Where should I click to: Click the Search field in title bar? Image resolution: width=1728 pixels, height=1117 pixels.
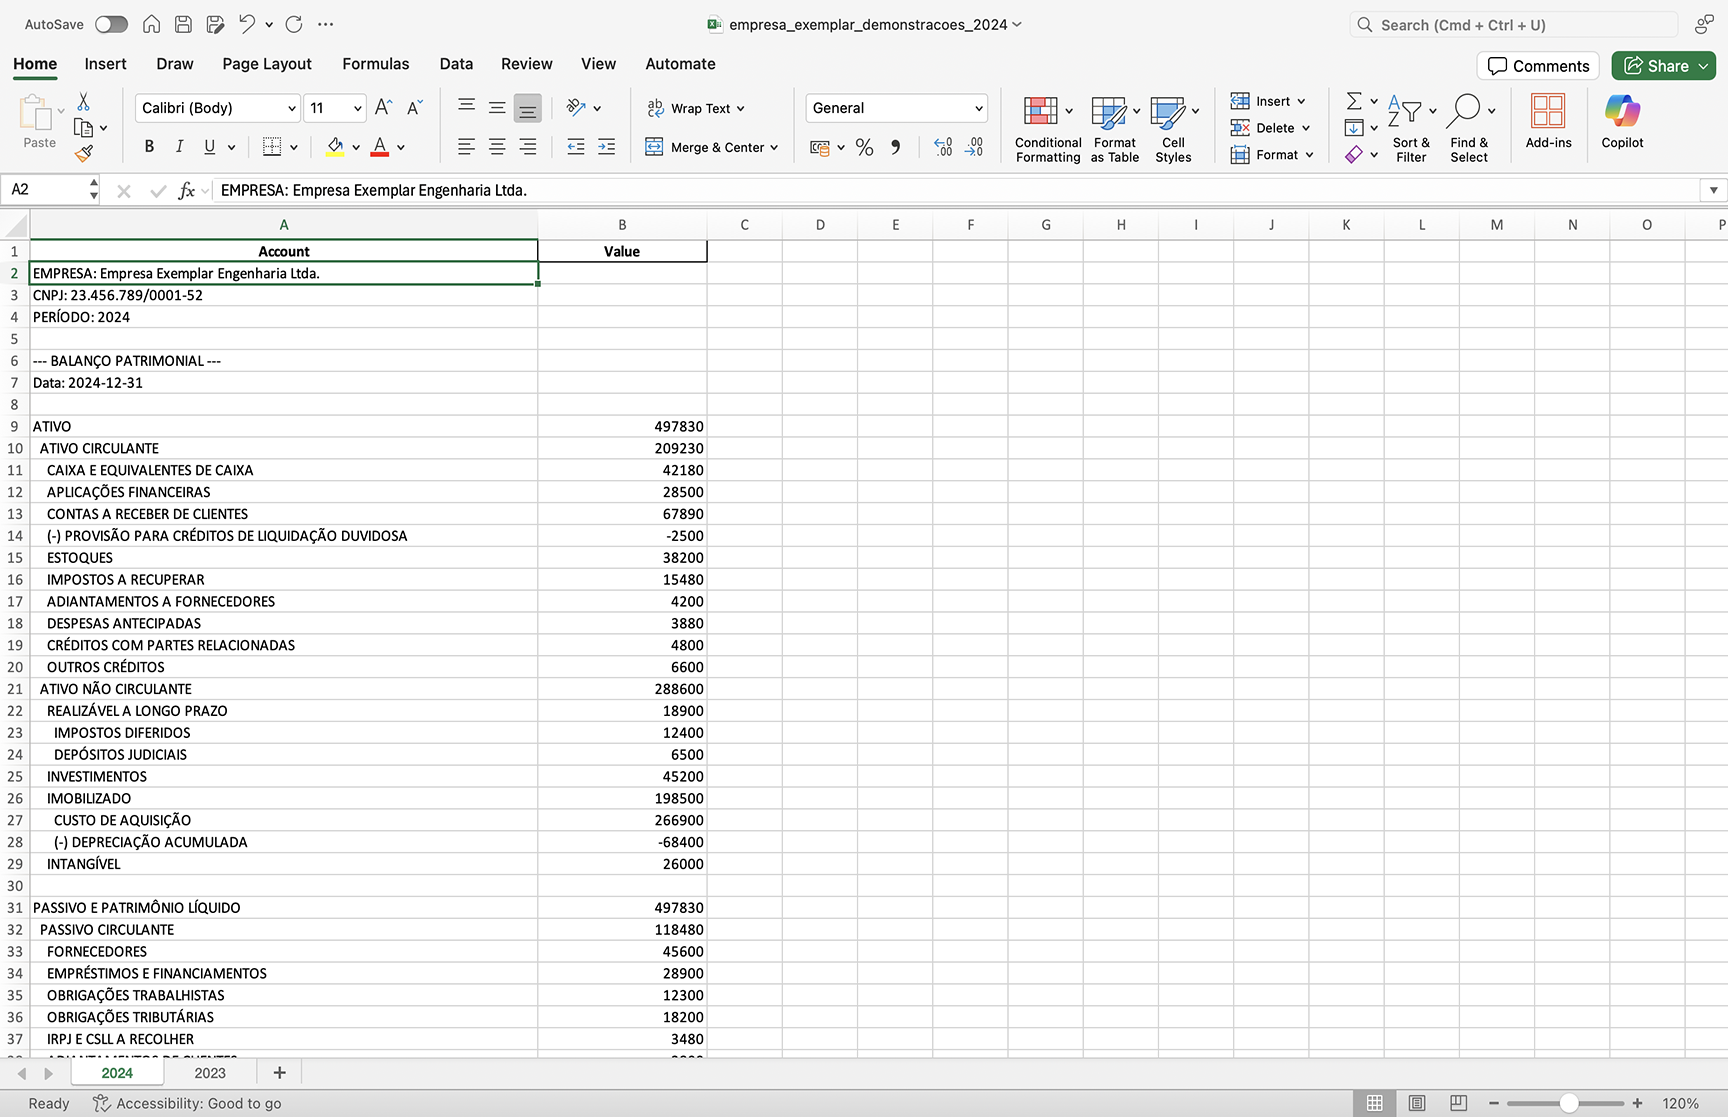(1514, 25)
